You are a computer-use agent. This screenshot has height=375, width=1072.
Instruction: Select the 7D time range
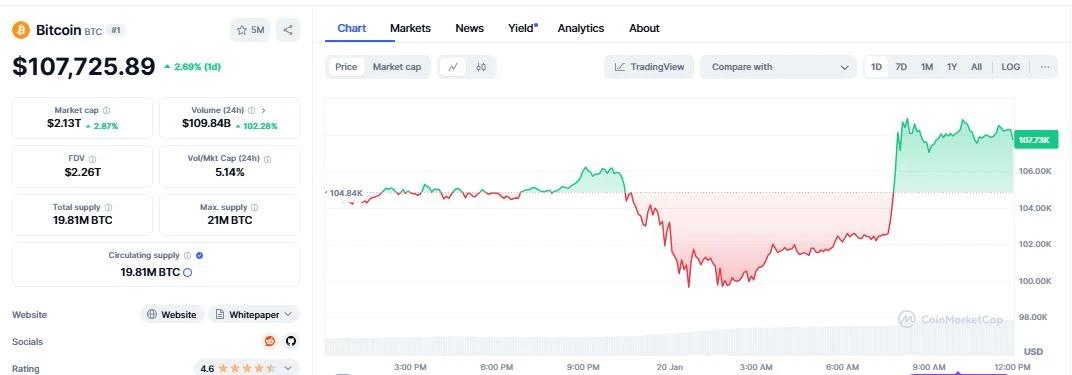(901, 67)
